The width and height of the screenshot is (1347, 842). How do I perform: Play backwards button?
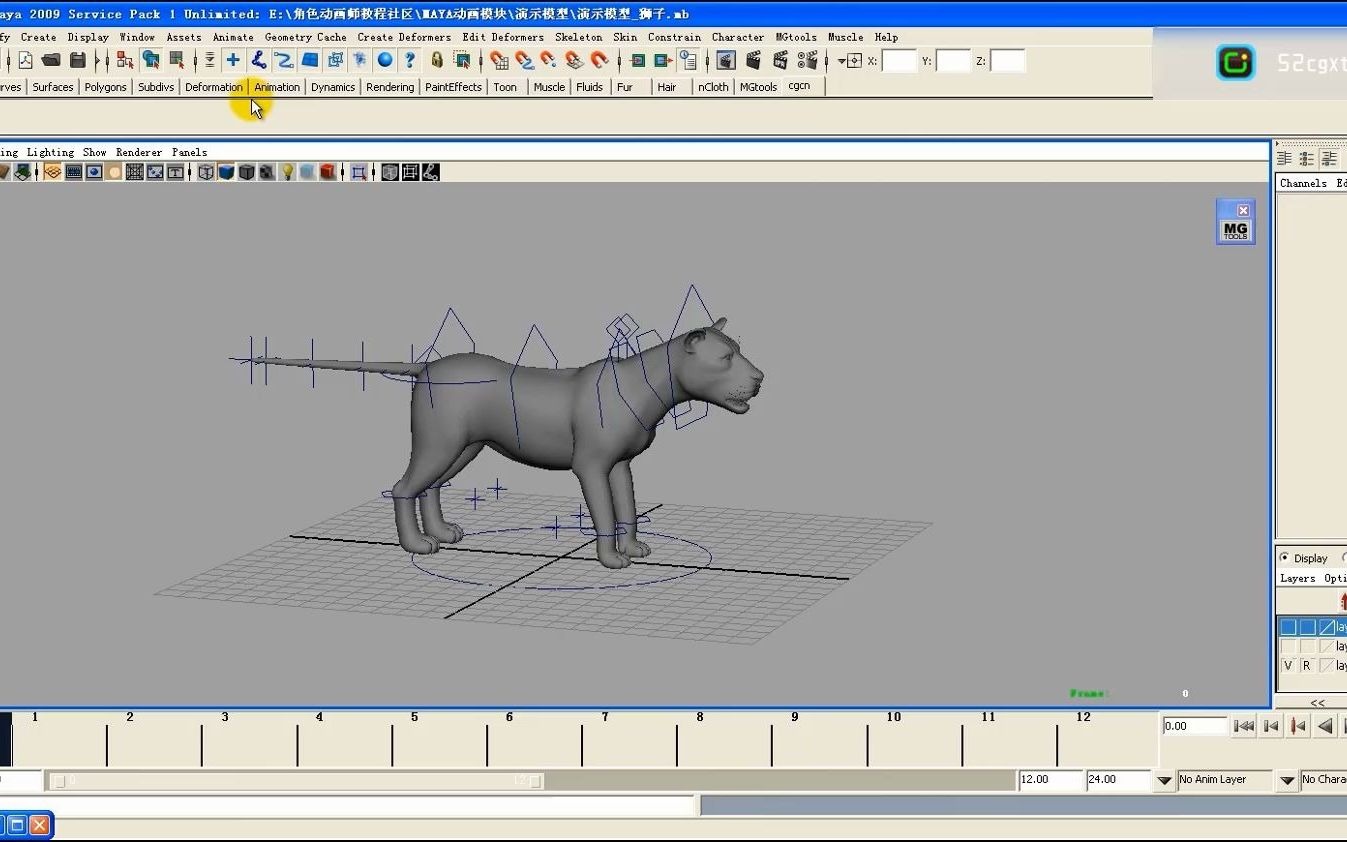1325,726
